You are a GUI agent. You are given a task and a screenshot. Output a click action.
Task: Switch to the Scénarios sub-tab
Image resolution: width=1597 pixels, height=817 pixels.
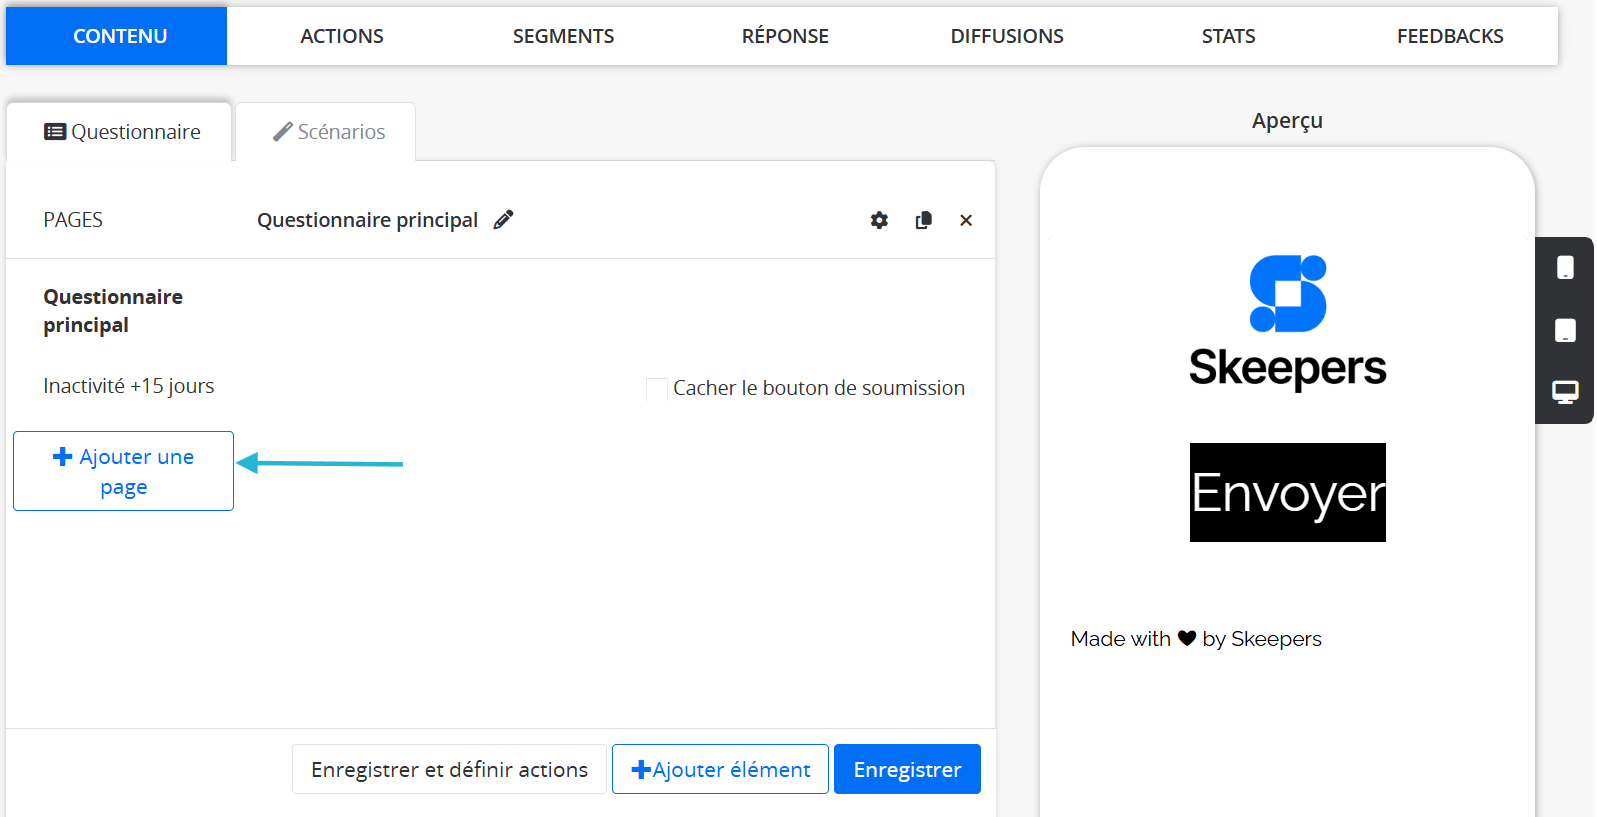coord(327,132)
